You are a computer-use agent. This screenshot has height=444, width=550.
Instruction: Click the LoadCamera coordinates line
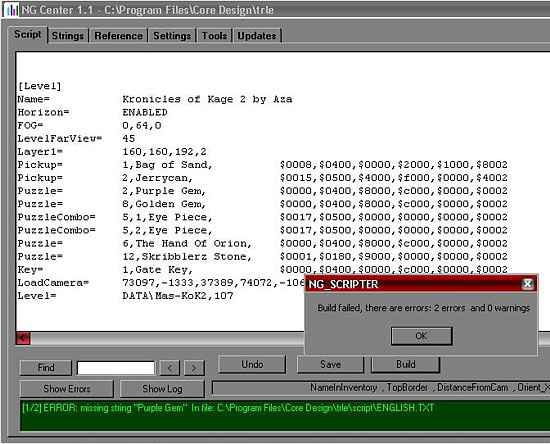[x=213, y=283]
